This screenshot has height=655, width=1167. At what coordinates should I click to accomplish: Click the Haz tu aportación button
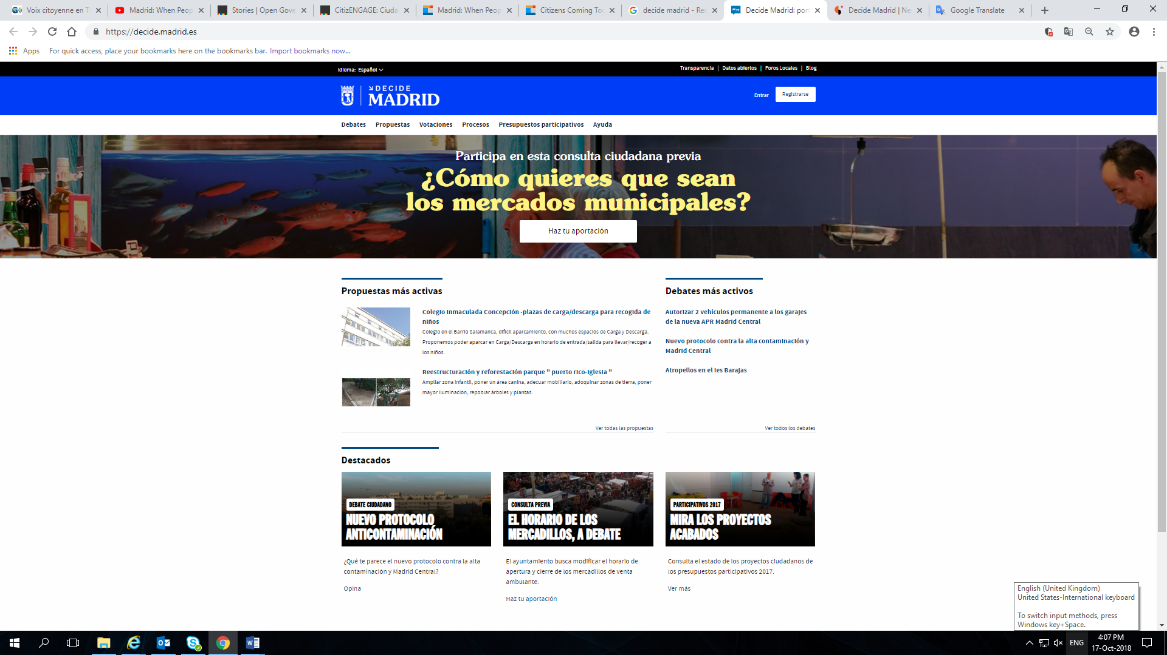point(578,230)
